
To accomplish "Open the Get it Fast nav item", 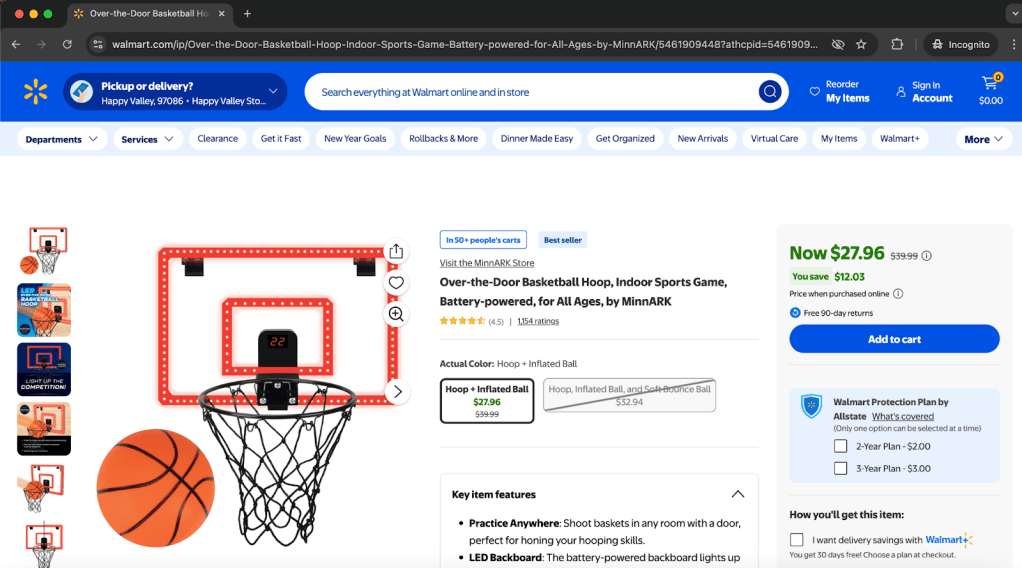I will tap(281, 139).
